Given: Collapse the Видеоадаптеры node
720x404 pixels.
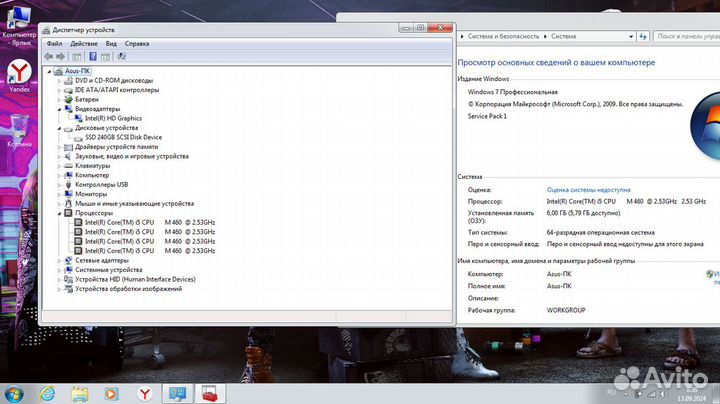Looking at the screenshot, I should pyautogui.click(x=59, y=109).
